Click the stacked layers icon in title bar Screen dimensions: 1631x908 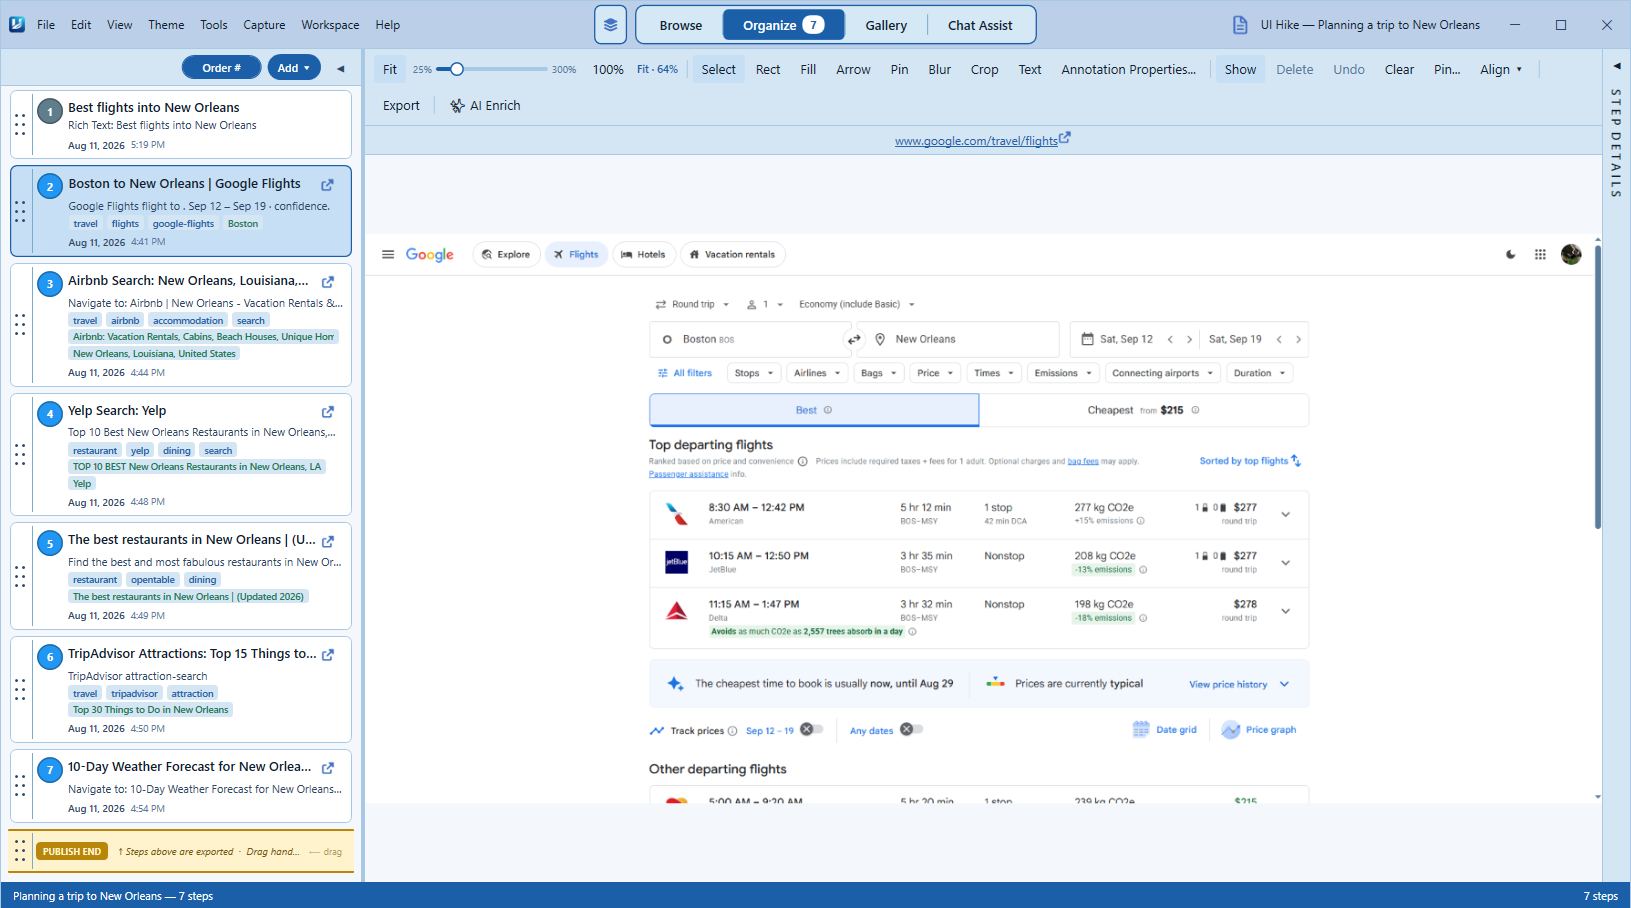point(610,25)
